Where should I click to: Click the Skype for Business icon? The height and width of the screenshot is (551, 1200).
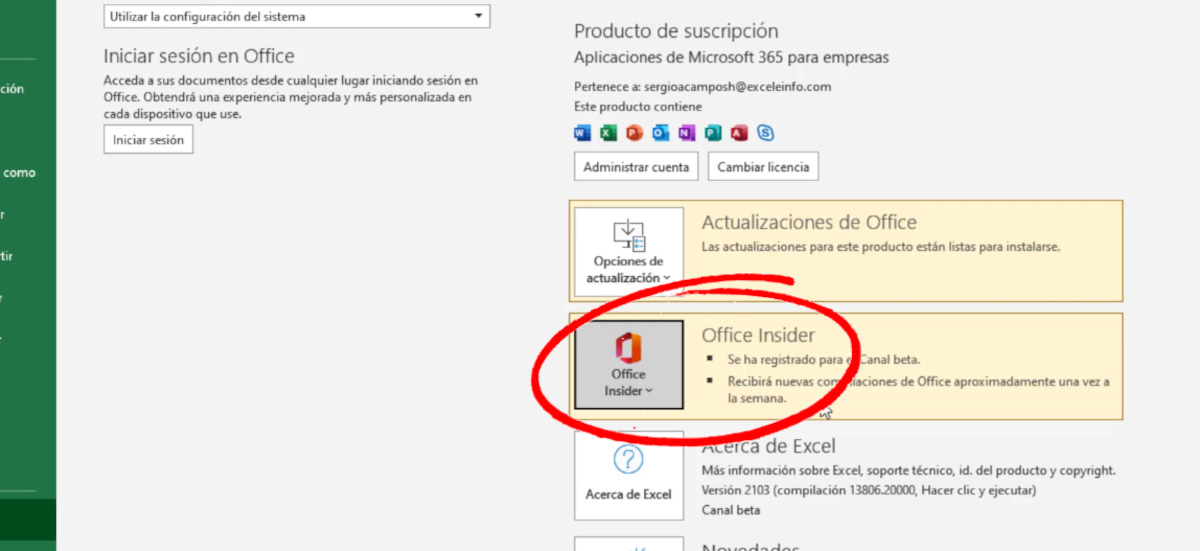[x=765, y=133]
